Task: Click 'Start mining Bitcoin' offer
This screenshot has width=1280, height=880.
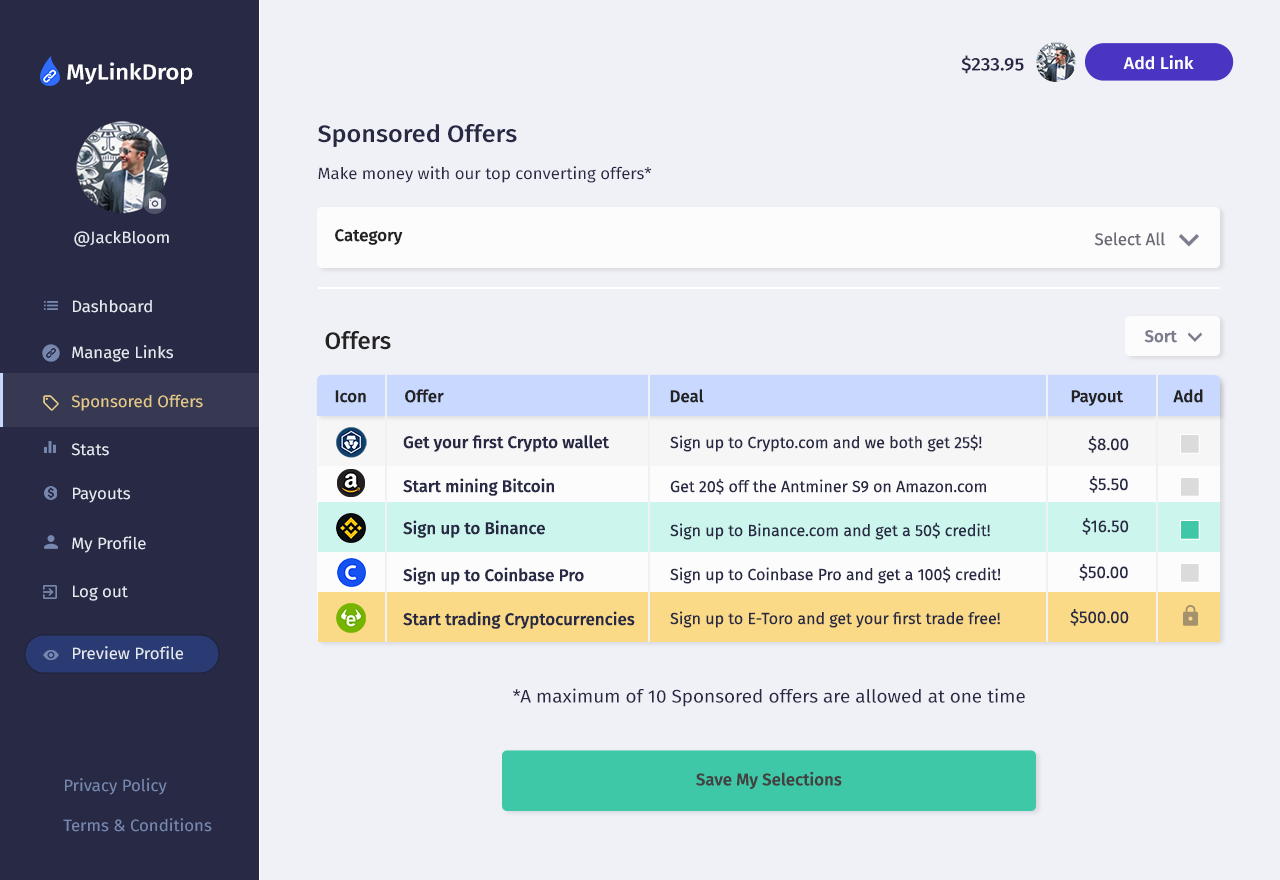Action: point(479,486)
